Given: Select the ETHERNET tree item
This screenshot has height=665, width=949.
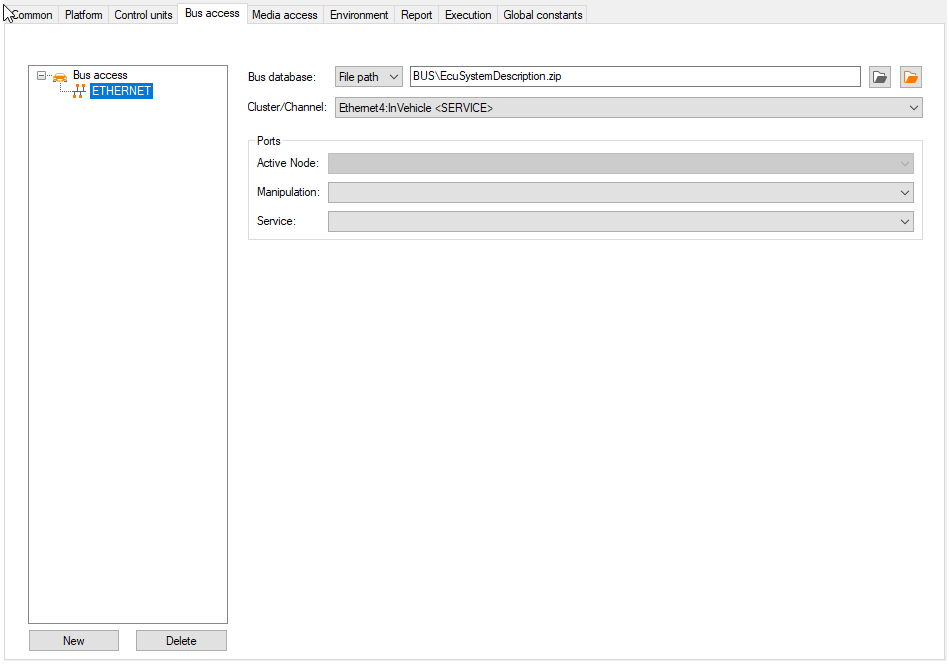Looking at the screenshot, I should coord(121,91).
